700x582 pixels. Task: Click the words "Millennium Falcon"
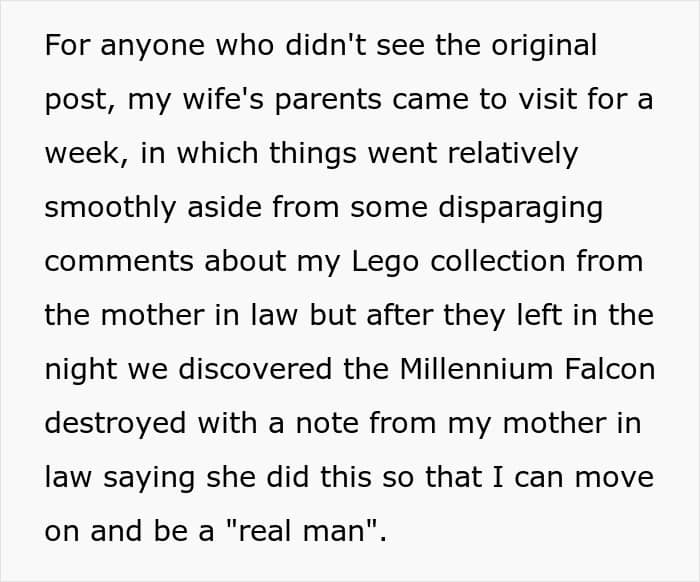coord(527,369)
